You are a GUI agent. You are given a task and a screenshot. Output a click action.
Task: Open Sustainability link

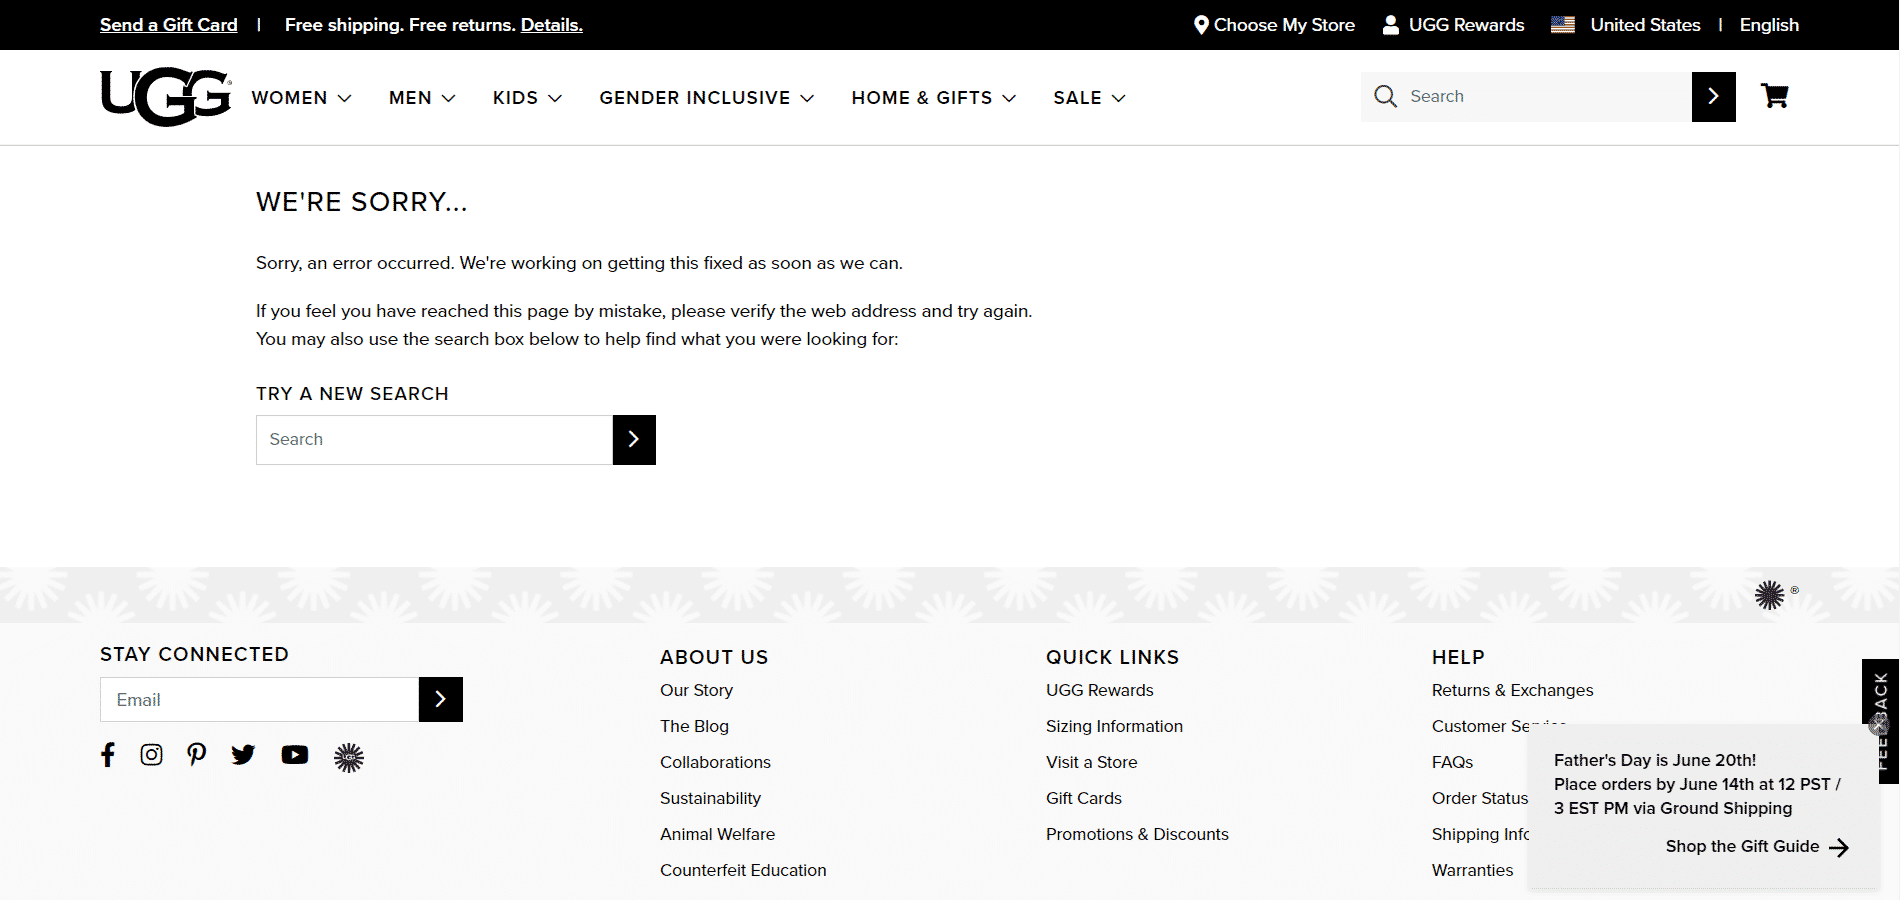pos(710,798)
